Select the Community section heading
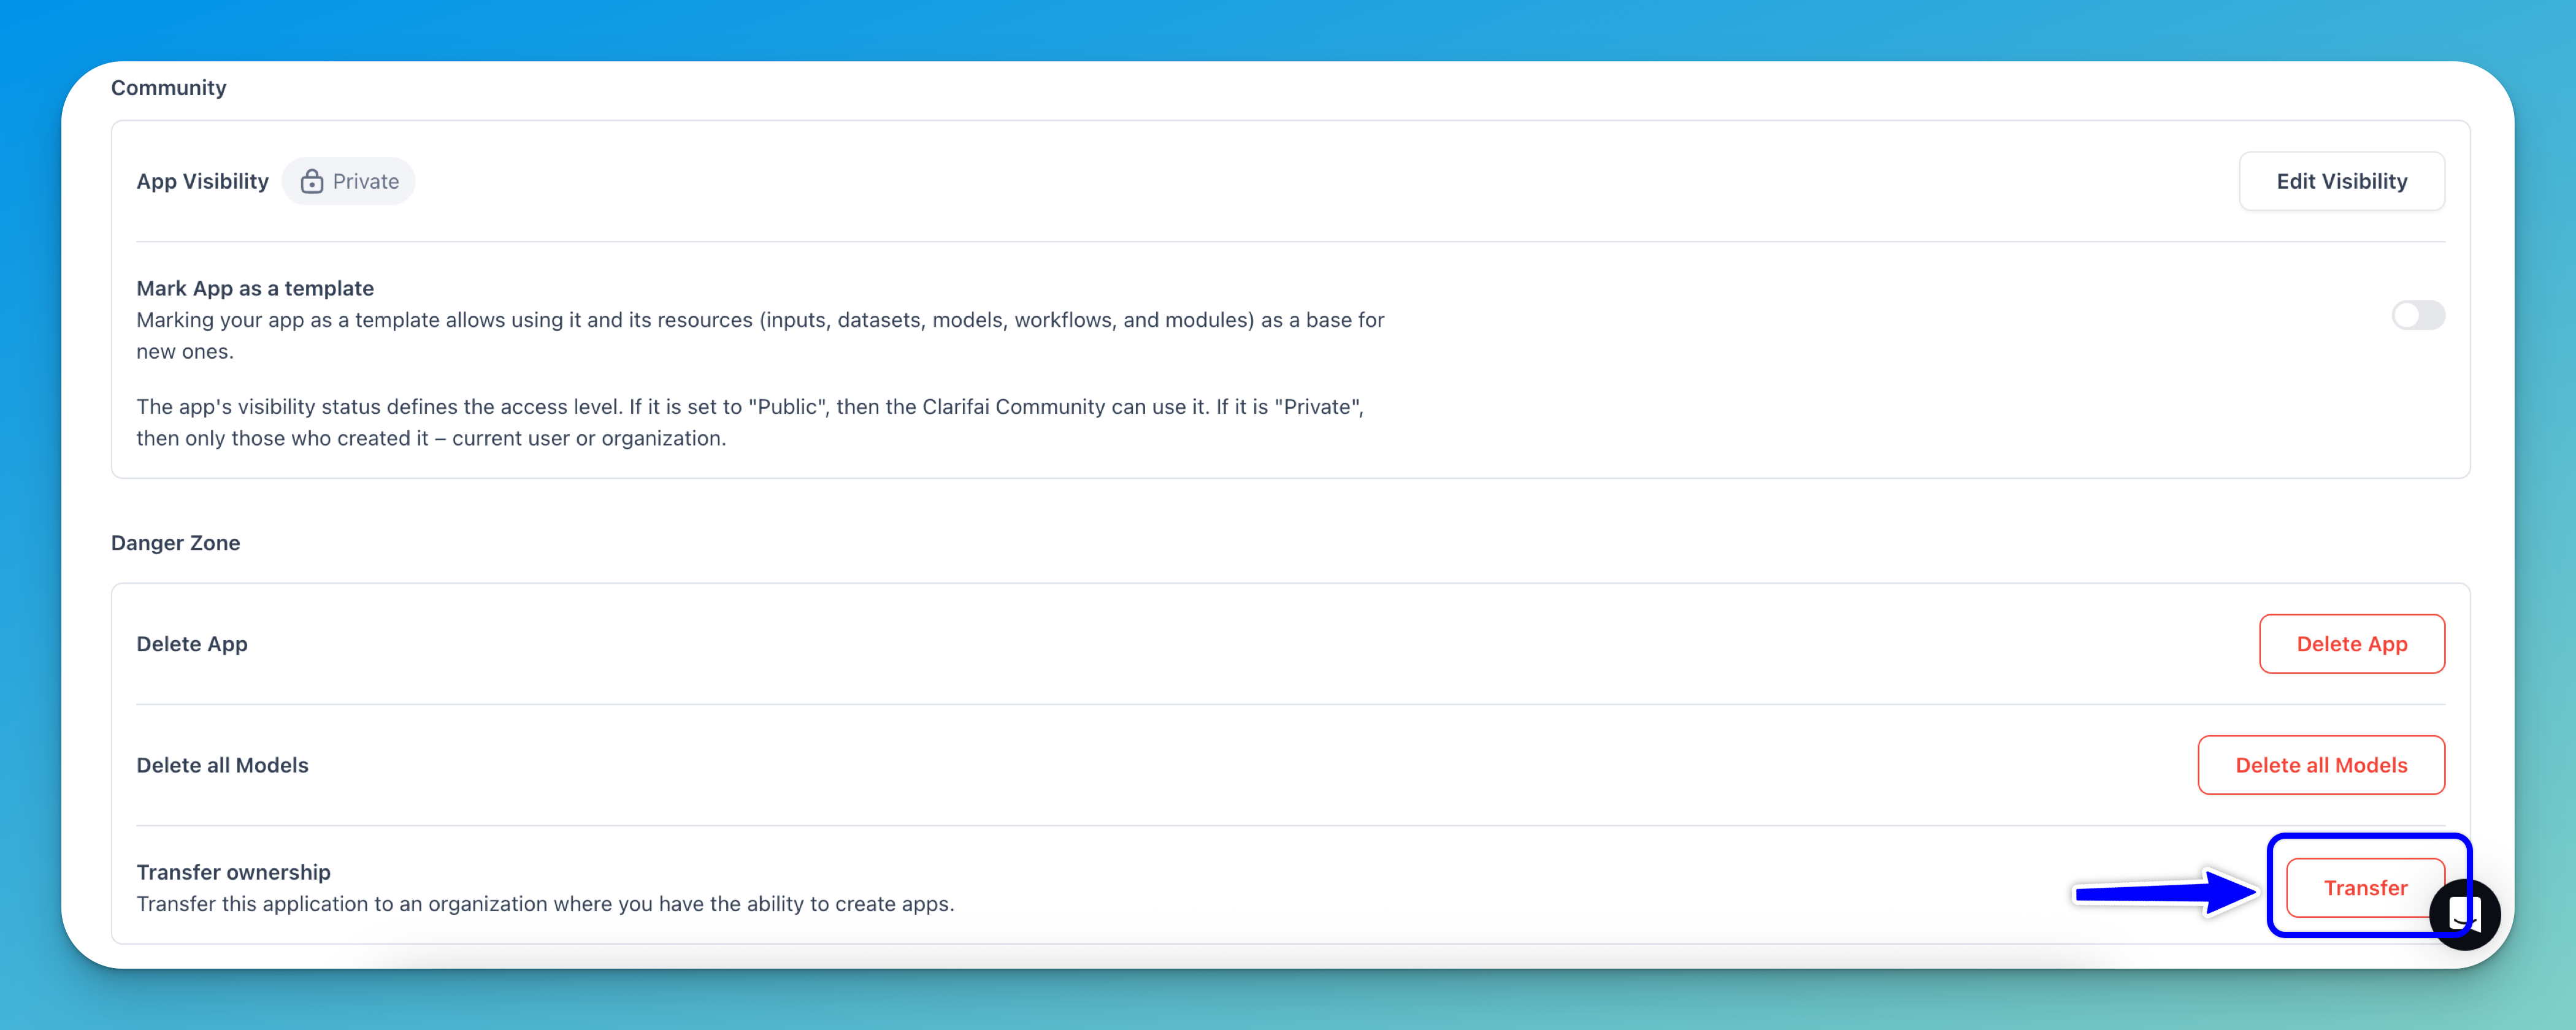The height and width of the screenshot is (1030, 2576). pyautogui.click(x=168, y=88)
